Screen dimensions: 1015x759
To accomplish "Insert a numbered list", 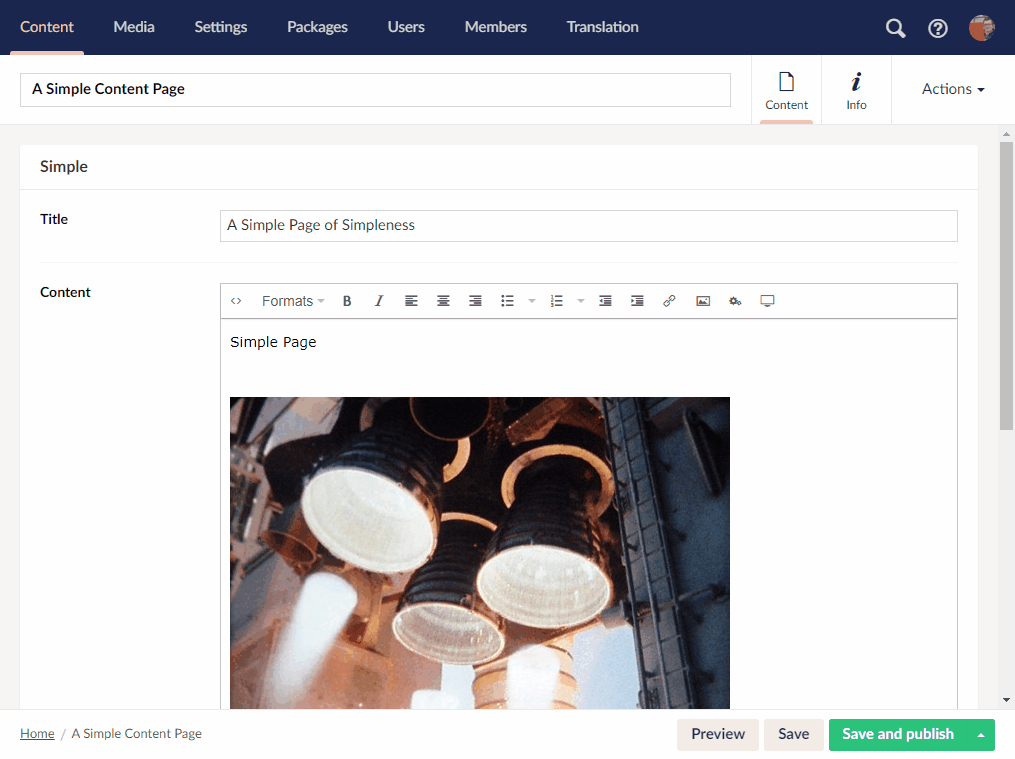I will (x=557, y=301).
